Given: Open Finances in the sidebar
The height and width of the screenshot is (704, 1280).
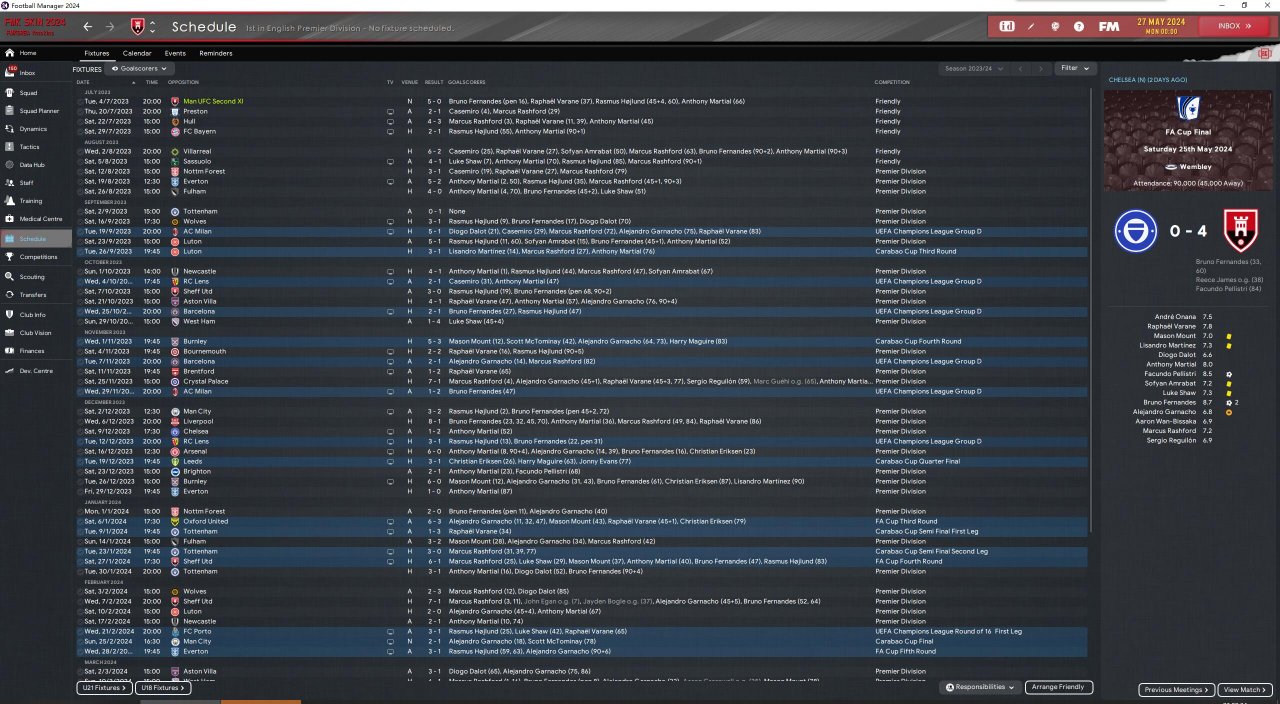Looking at the screenshot, I should [x=32, y=351].
